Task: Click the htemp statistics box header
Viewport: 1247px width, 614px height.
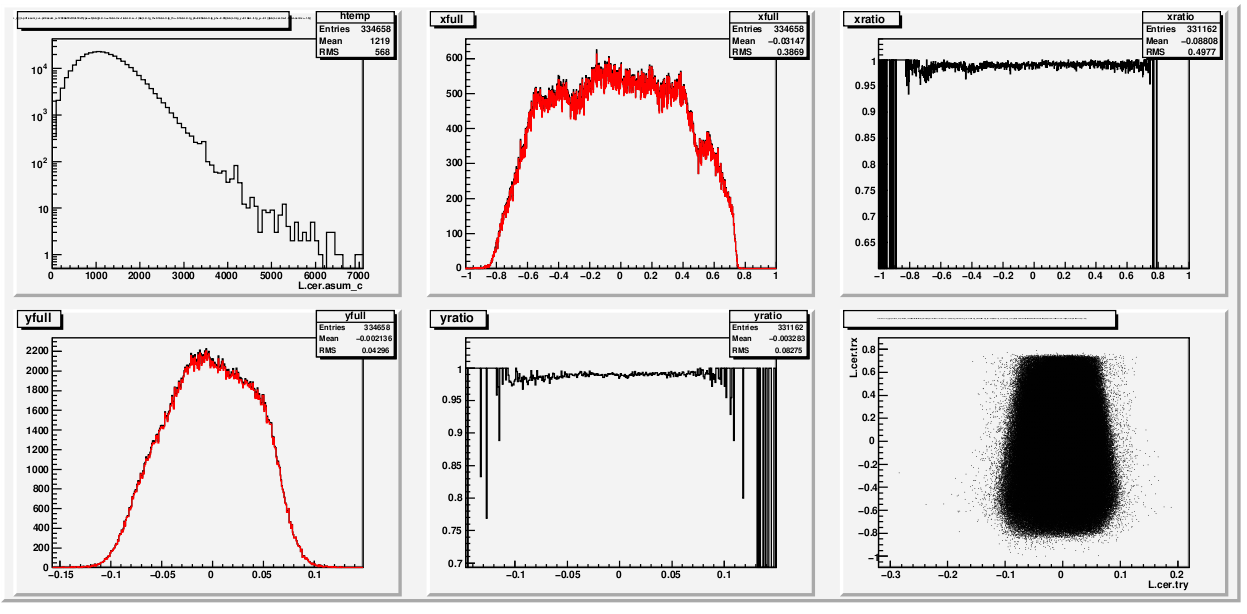Action: (356, 16)
